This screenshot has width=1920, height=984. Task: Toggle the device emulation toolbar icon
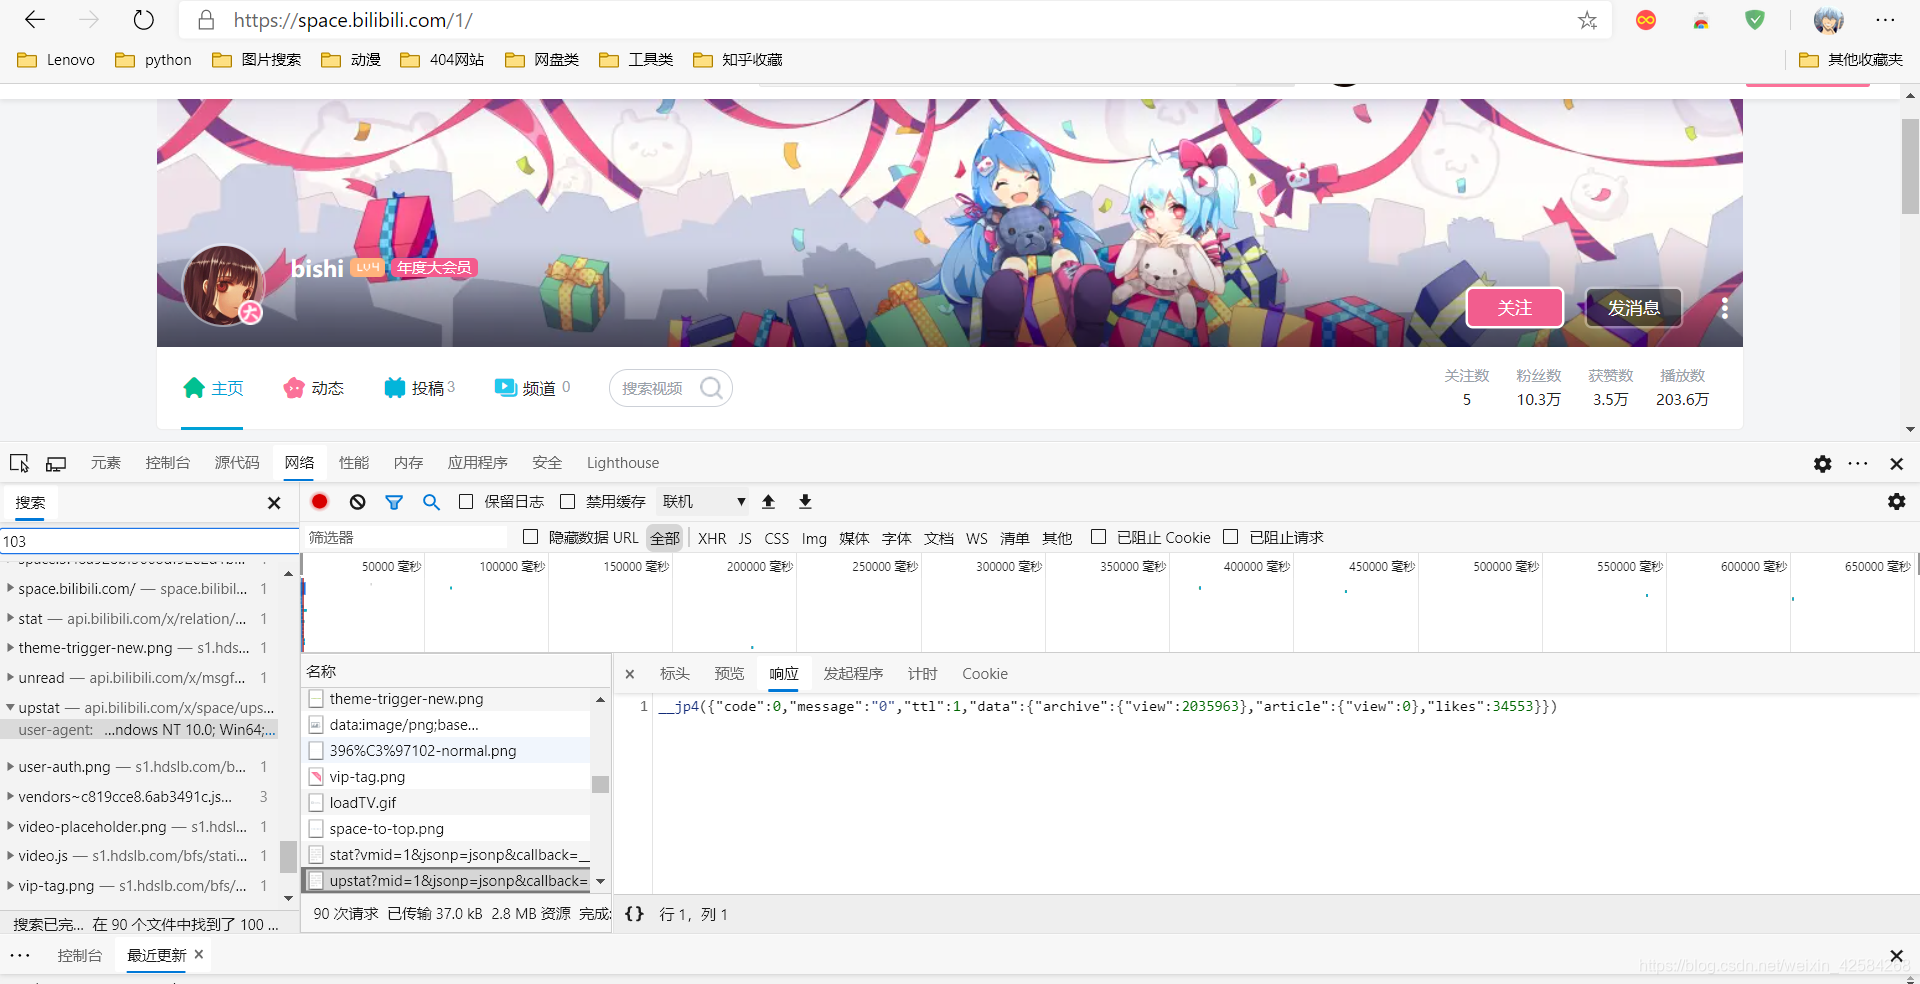point(56,463)
